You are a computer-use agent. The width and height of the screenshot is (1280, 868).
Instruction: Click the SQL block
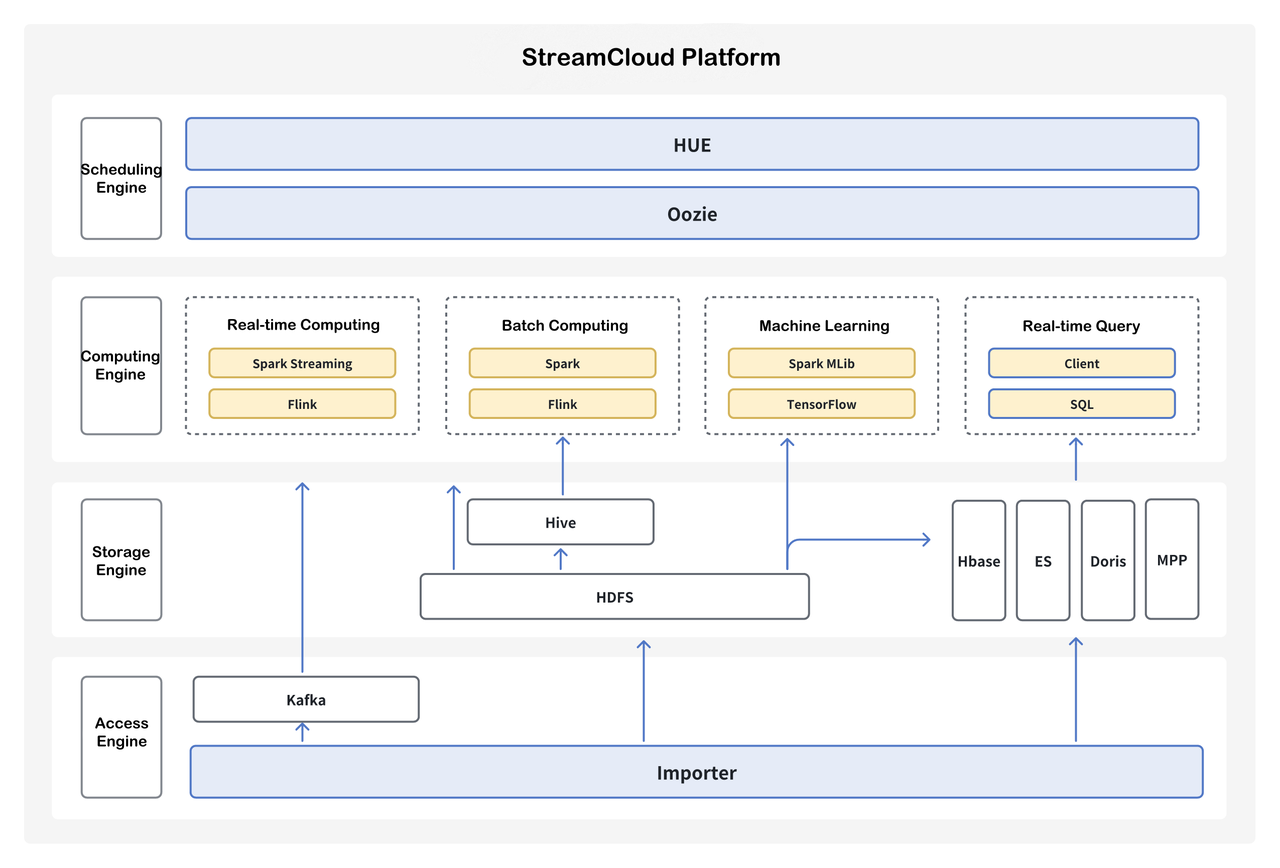pyautogui.click(x=1082, y=403)
